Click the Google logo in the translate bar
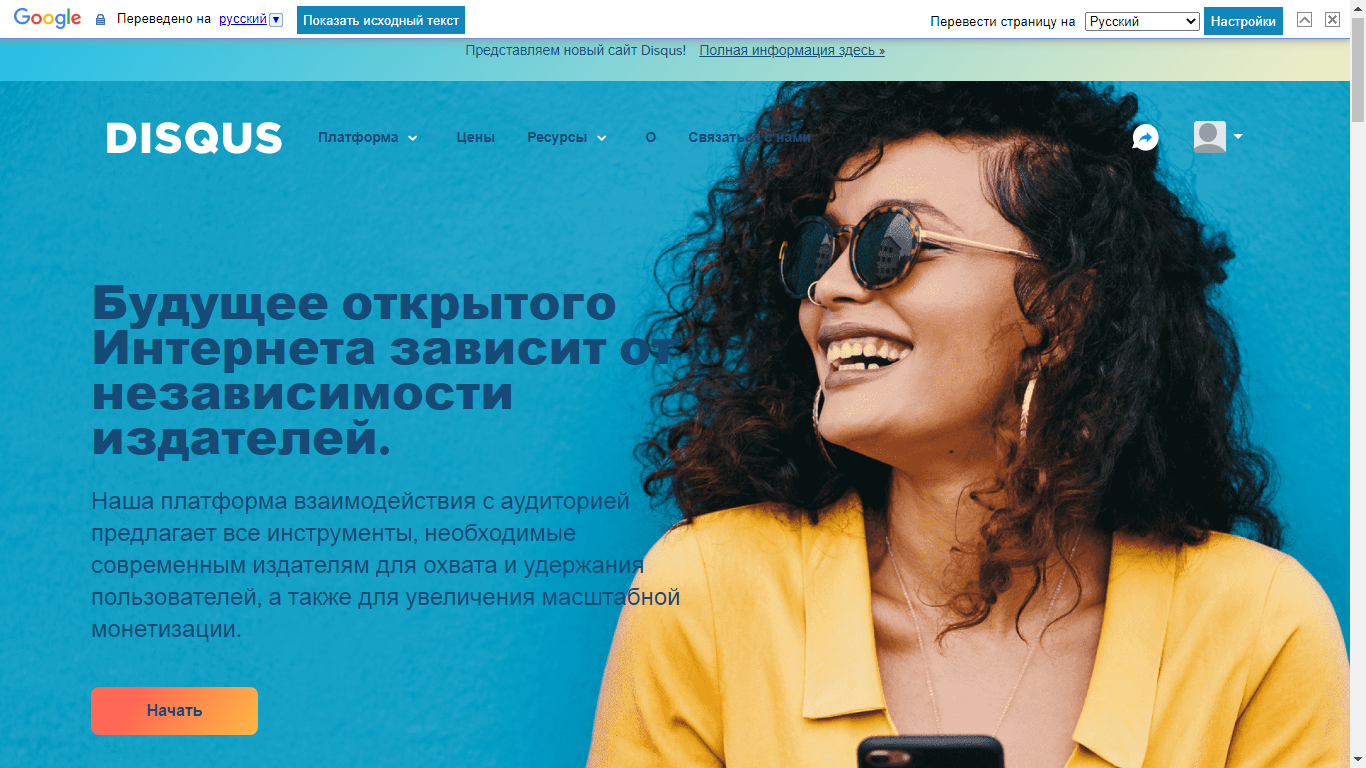The height and width of the screenshot is (768, 1366). [47, 19]
